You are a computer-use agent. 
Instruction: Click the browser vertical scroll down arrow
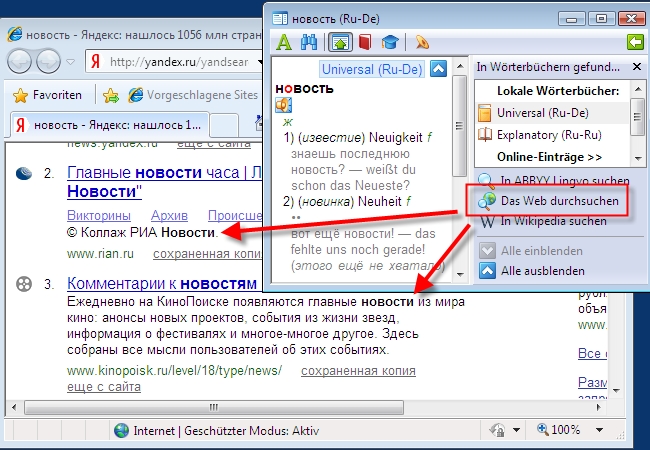[x=616, y=390]
